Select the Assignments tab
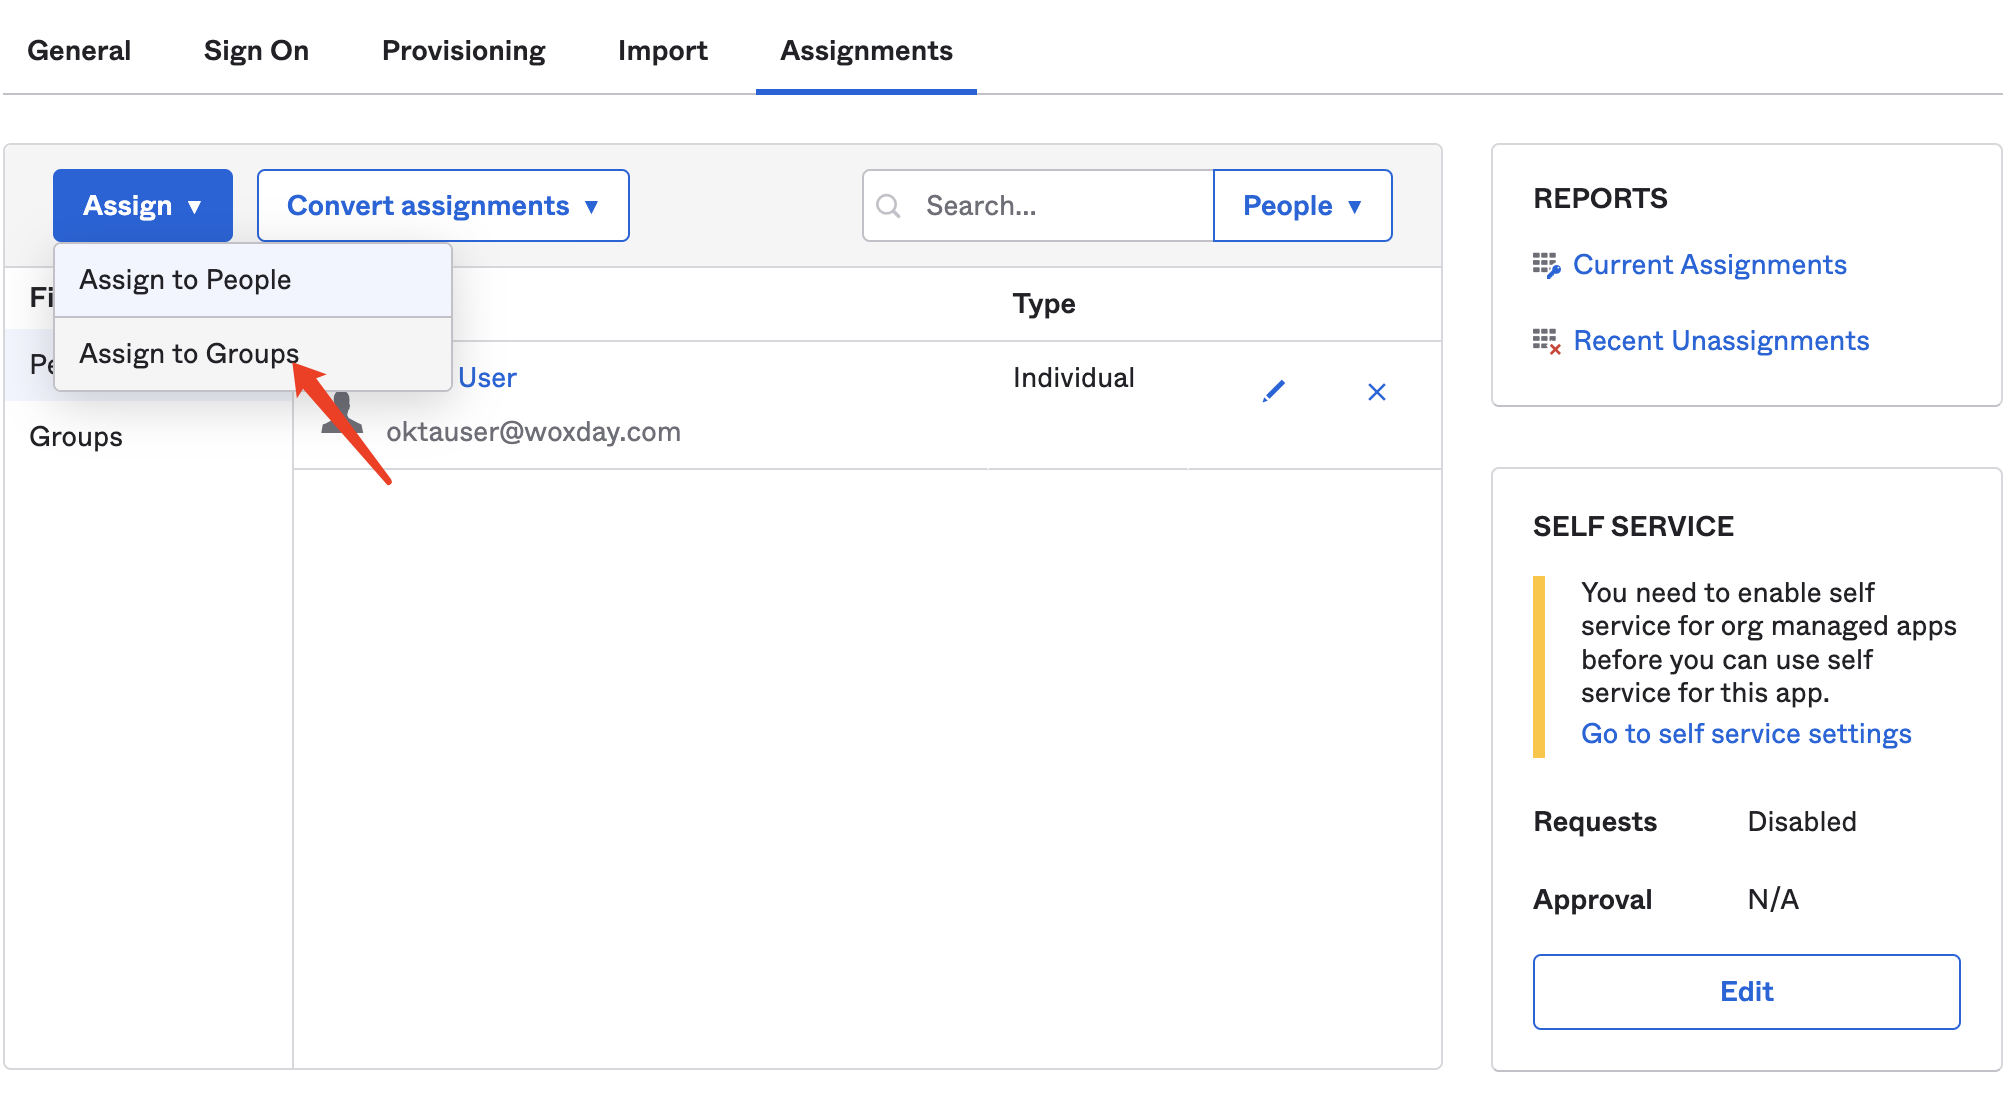Viewport: 2016px width, 1100px height. [866, 50]
